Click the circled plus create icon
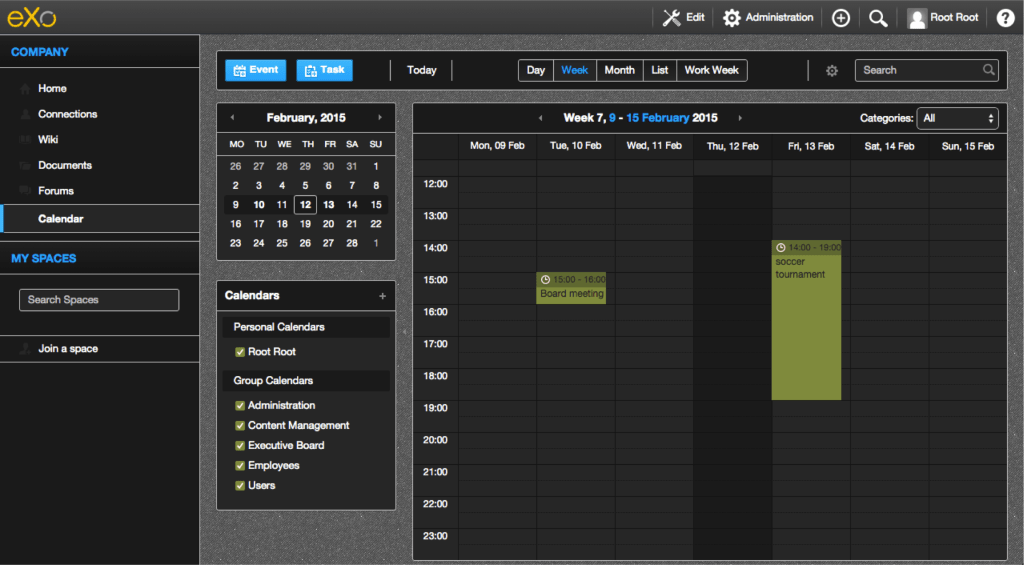The width and height of the screenshot is (1024, 565). (x=841, y=18)
